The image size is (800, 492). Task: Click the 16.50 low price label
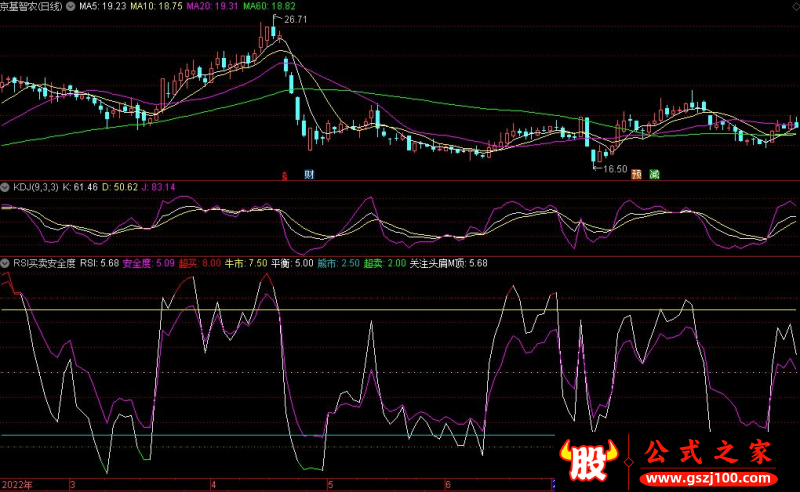[614, 169]
